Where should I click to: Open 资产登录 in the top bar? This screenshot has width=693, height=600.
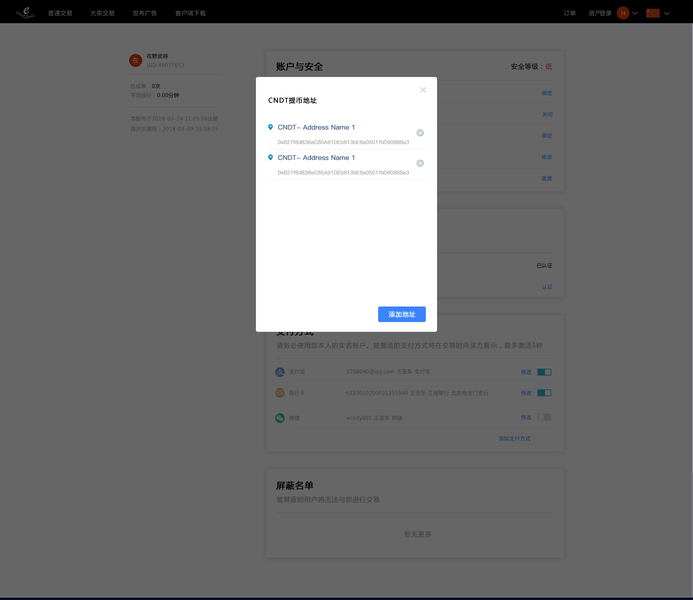[x=600, y=13]
